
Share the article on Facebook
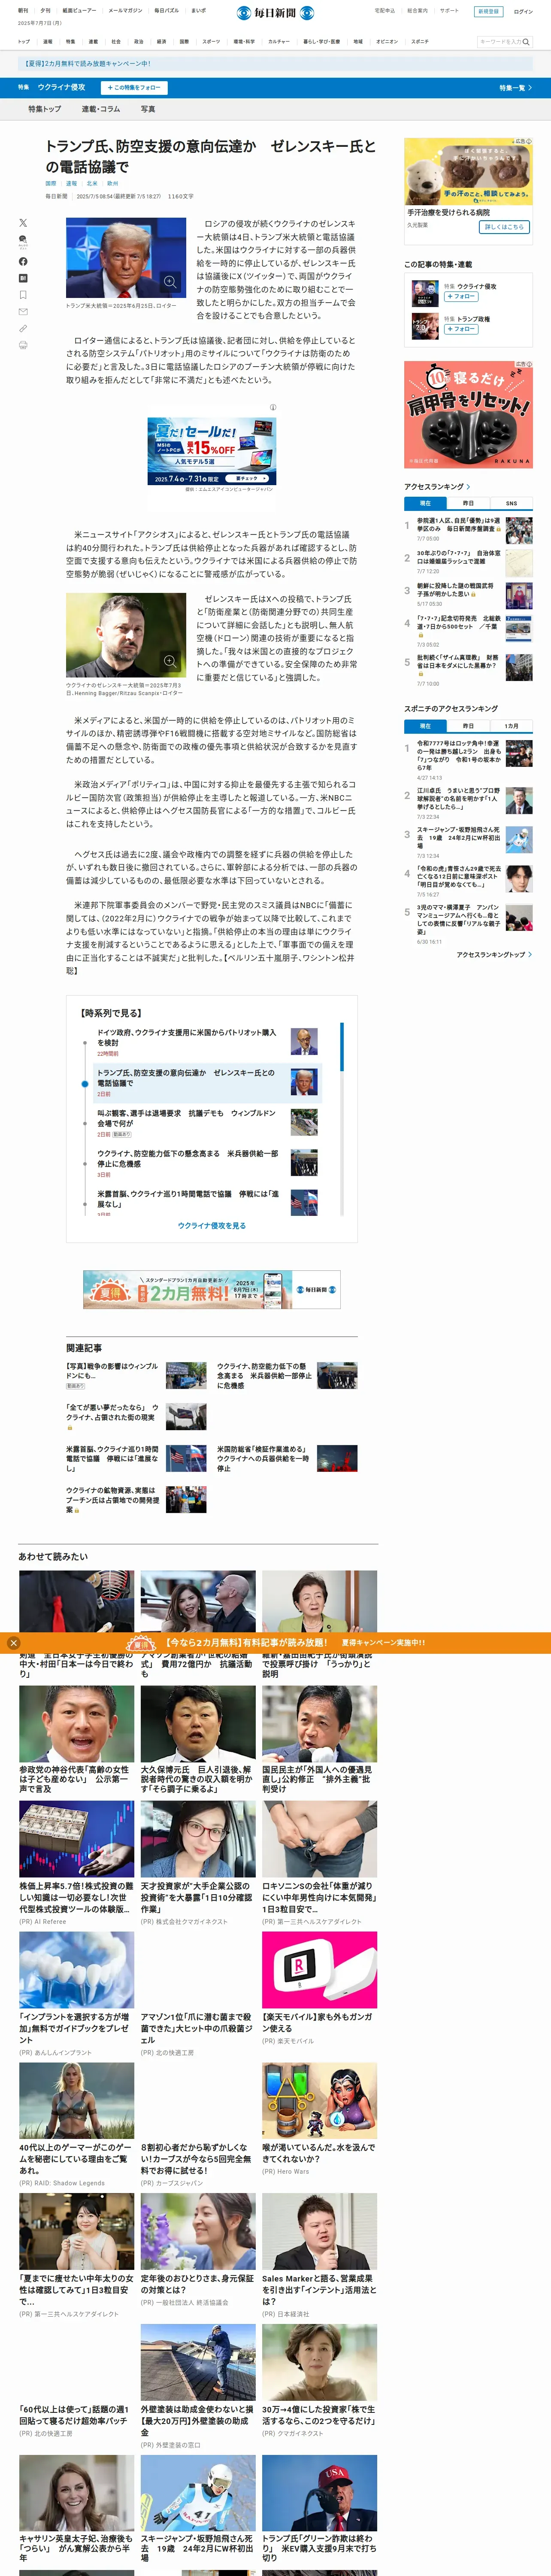tap(23, 261)
